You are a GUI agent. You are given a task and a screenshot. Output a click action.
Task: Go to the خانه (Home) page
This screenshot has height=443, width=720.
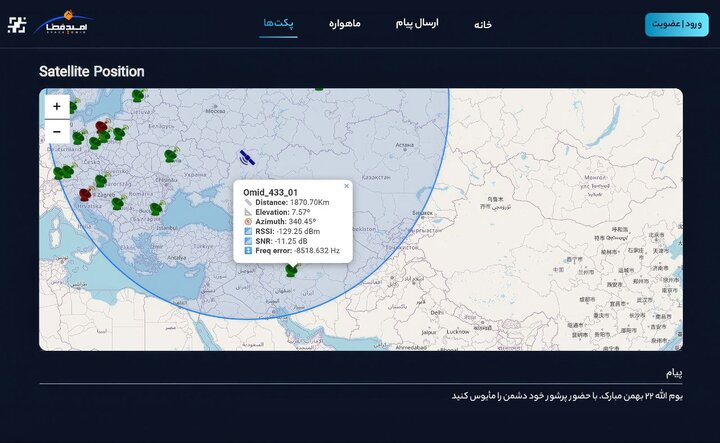pos(483,24)
